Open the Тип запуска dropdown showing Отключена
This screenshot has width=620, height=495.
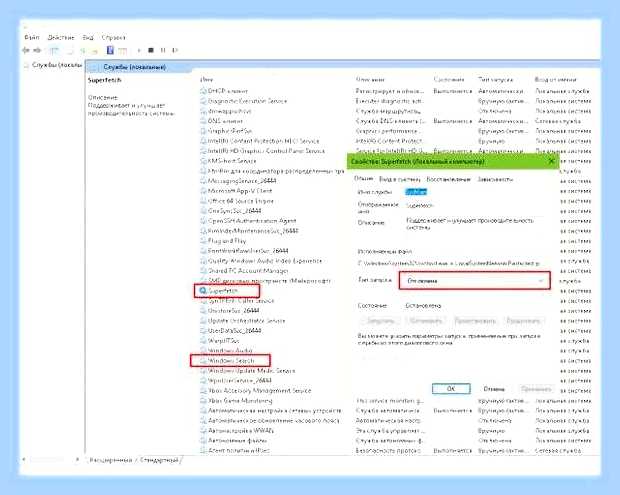click(474, 281)
